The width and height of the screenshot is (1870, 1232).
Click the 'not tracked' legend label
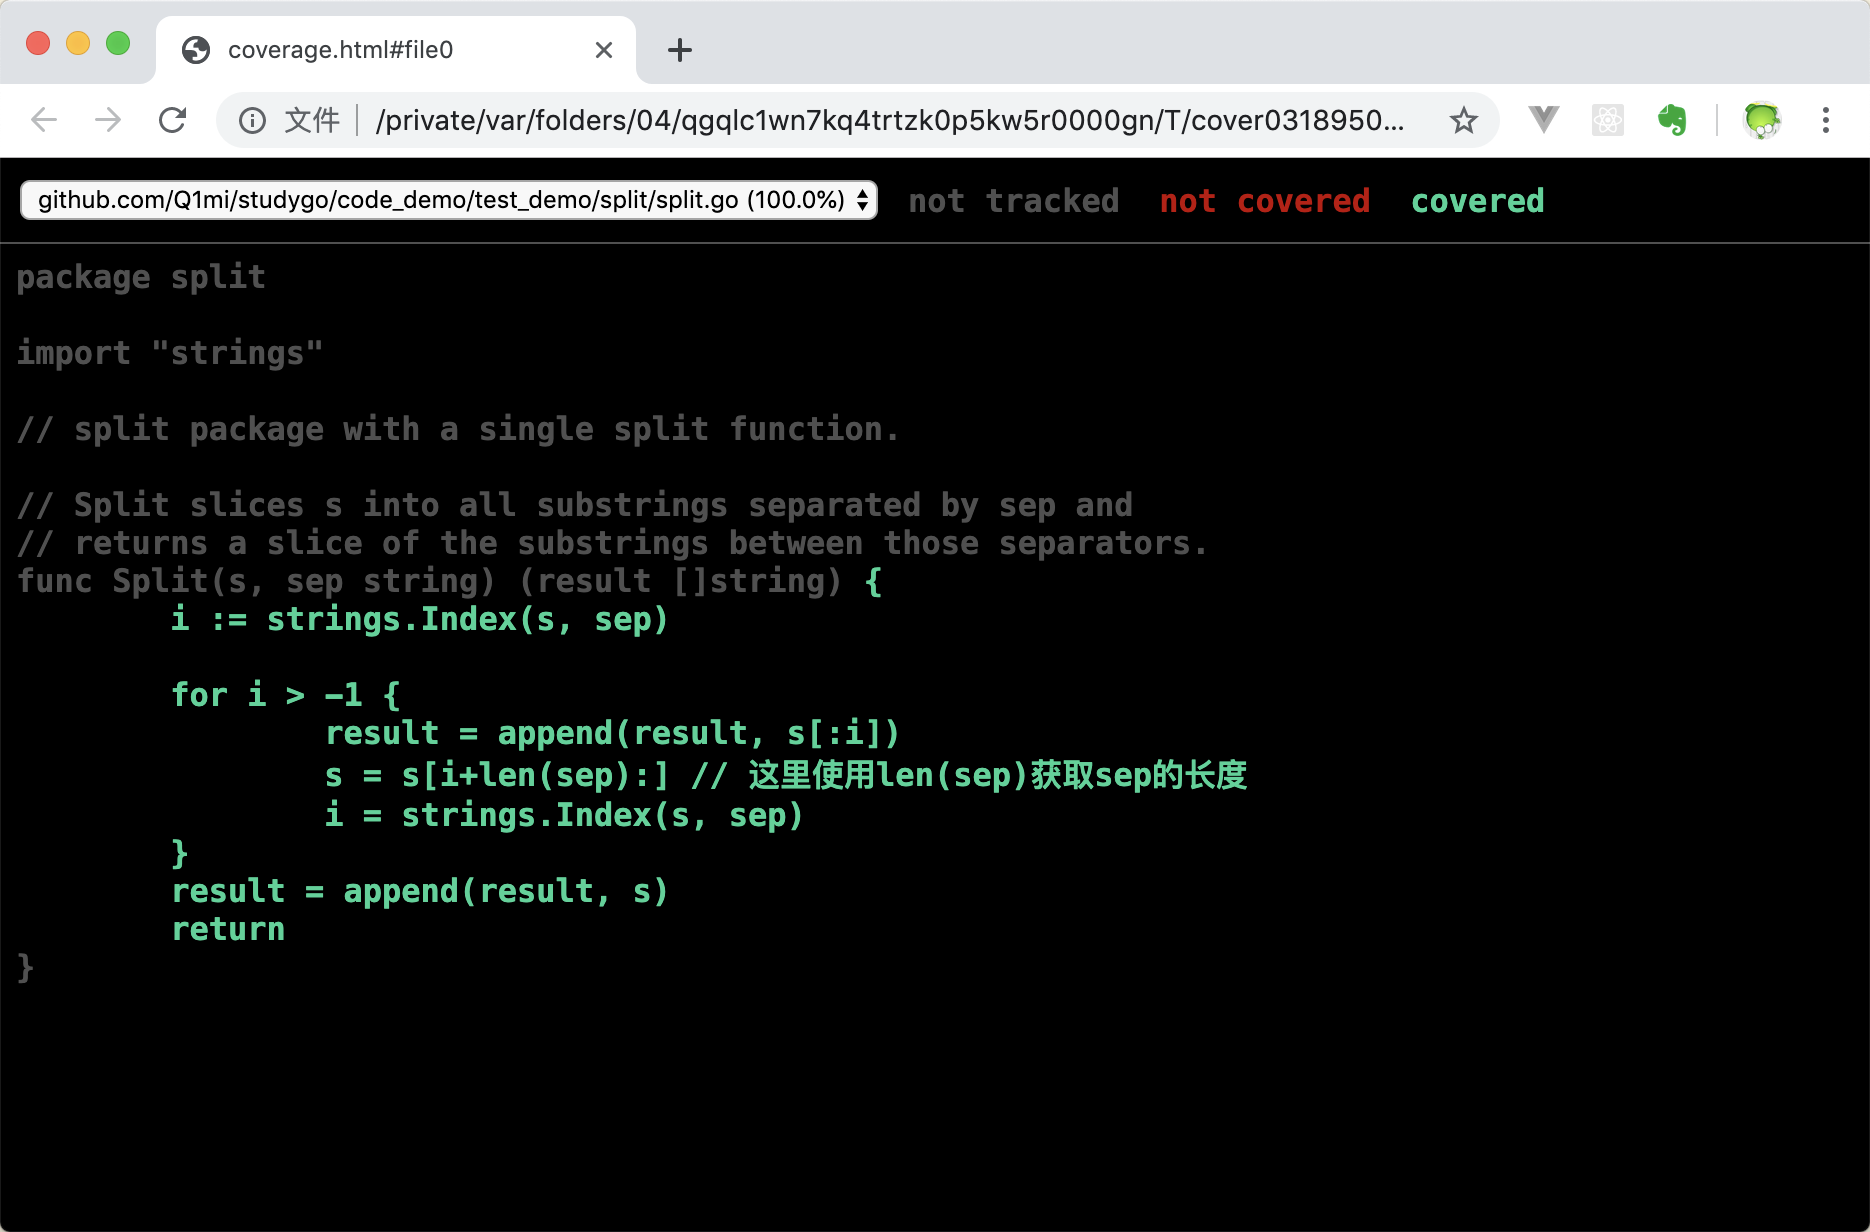point(1013,201)
